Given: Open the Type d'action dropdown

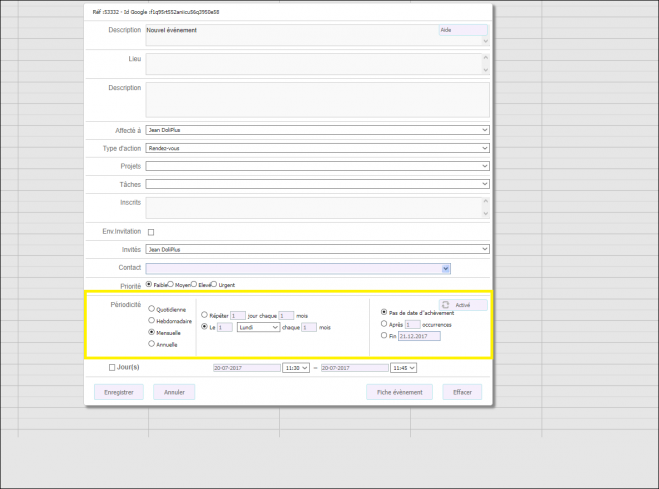Looking at the screenshot, I should tap(317, 148).
